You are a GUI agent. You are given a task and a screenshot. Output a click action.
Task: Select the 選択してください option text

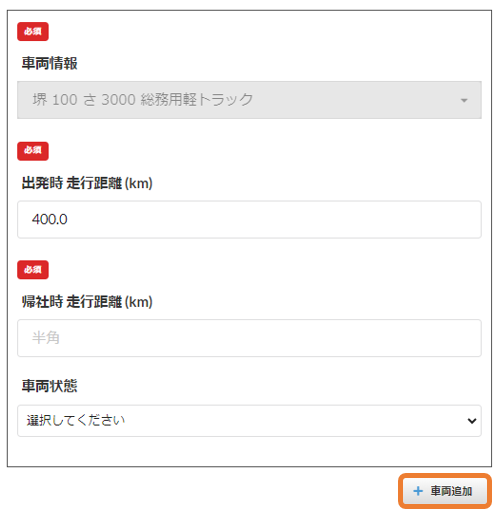coord(76,420)
